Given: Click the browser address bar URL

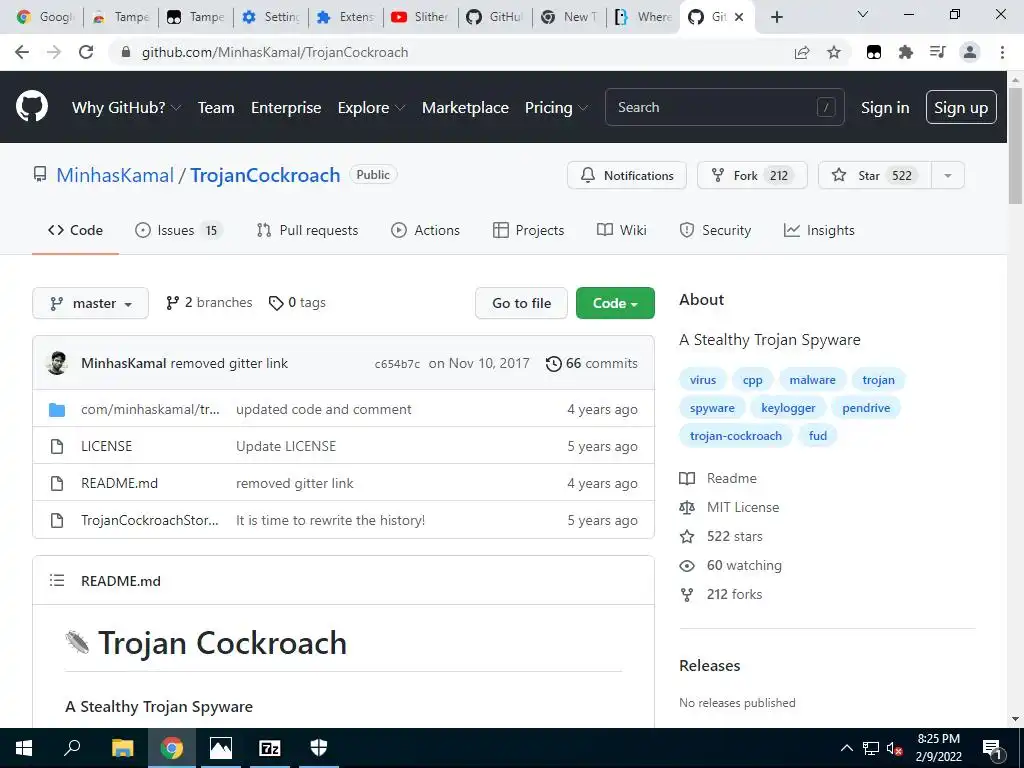Looking at the screenshot, I should click(275, 52).
